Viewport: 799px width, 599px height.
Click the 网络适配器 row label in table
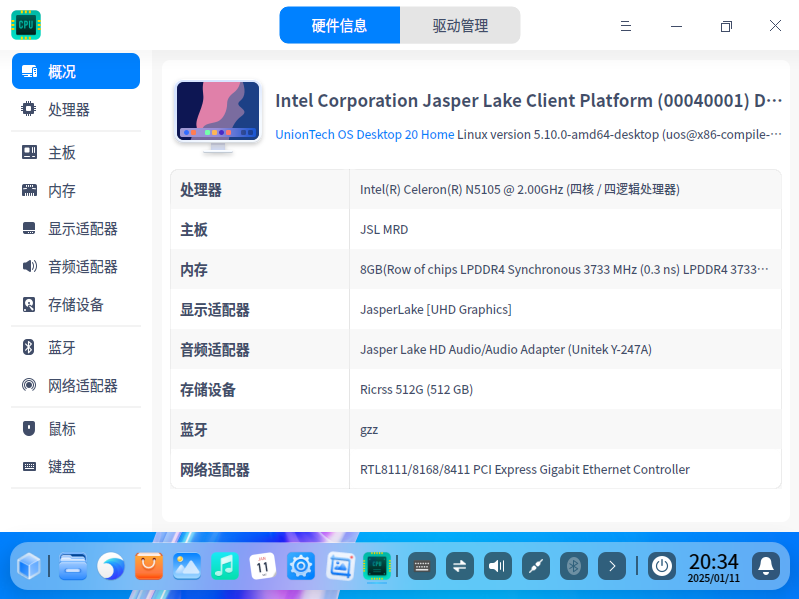215,470
